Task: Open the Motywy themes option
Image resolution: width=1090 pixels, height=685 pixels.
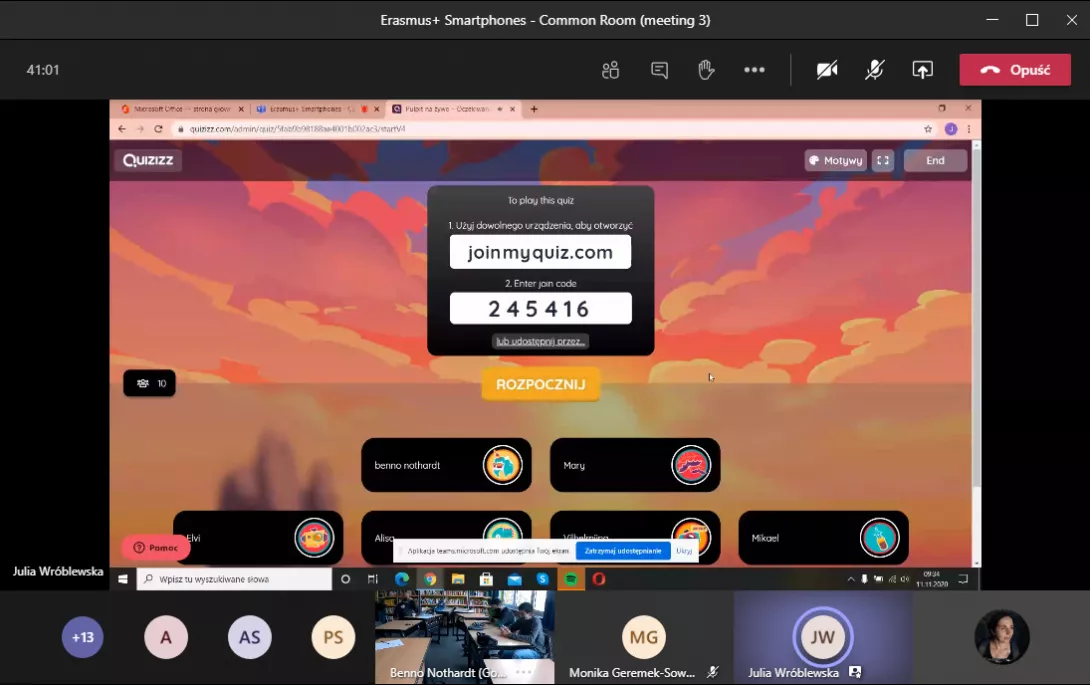Action: tap(835, 160)
